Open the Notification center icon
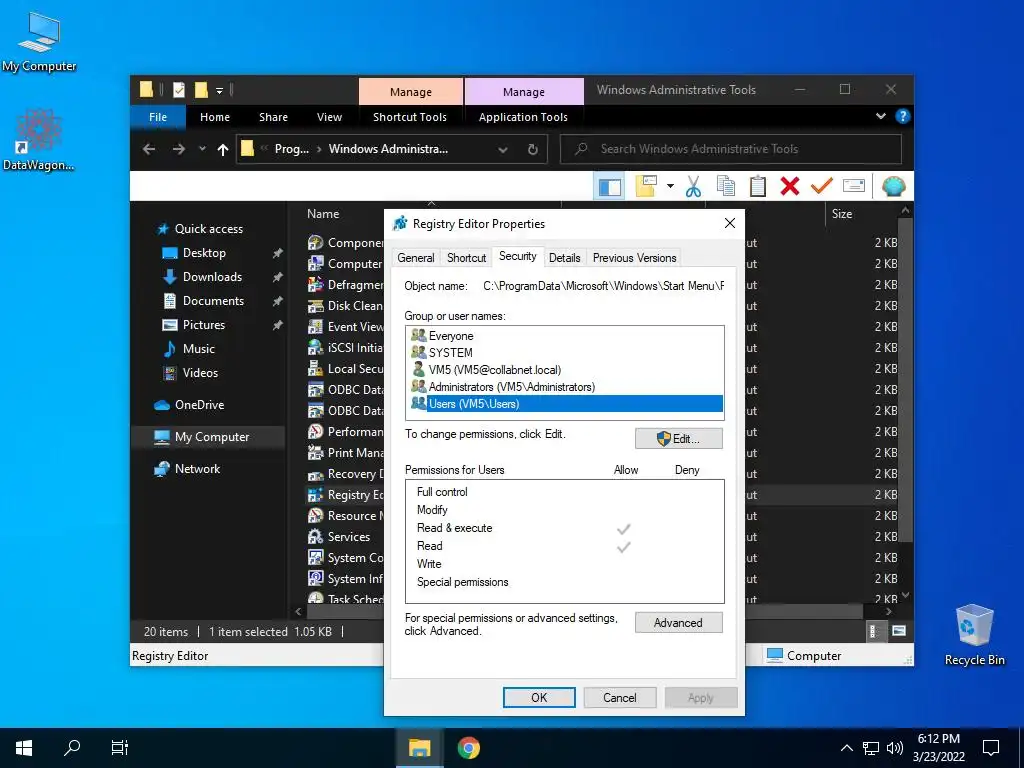Image resolution: width=1024 pixels, height=768 pixels. [991, 748]
